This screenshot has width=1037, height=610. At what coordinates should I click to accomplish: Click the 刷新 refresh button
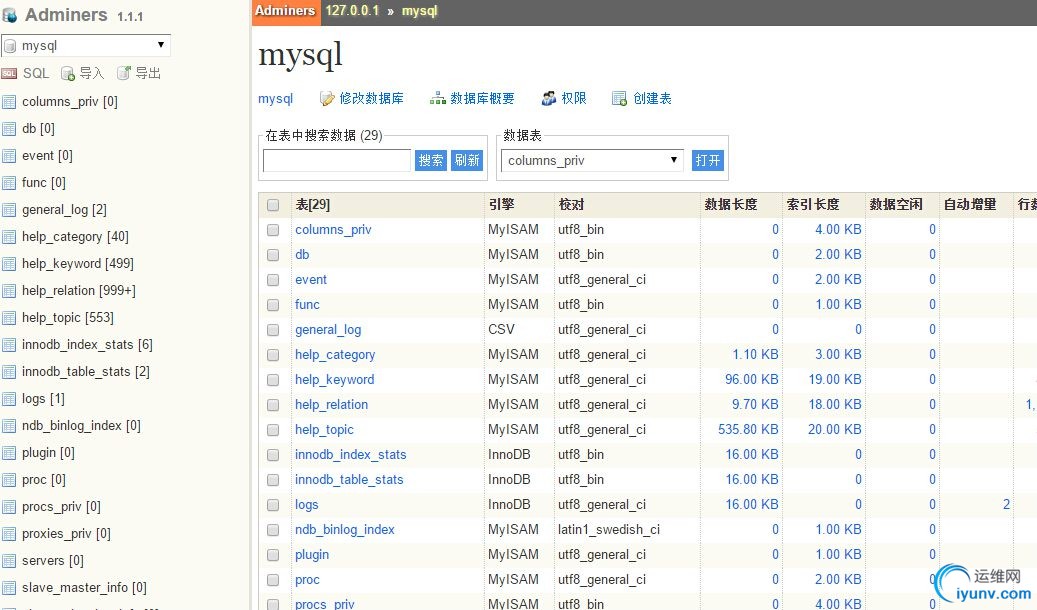coord(467,160)
